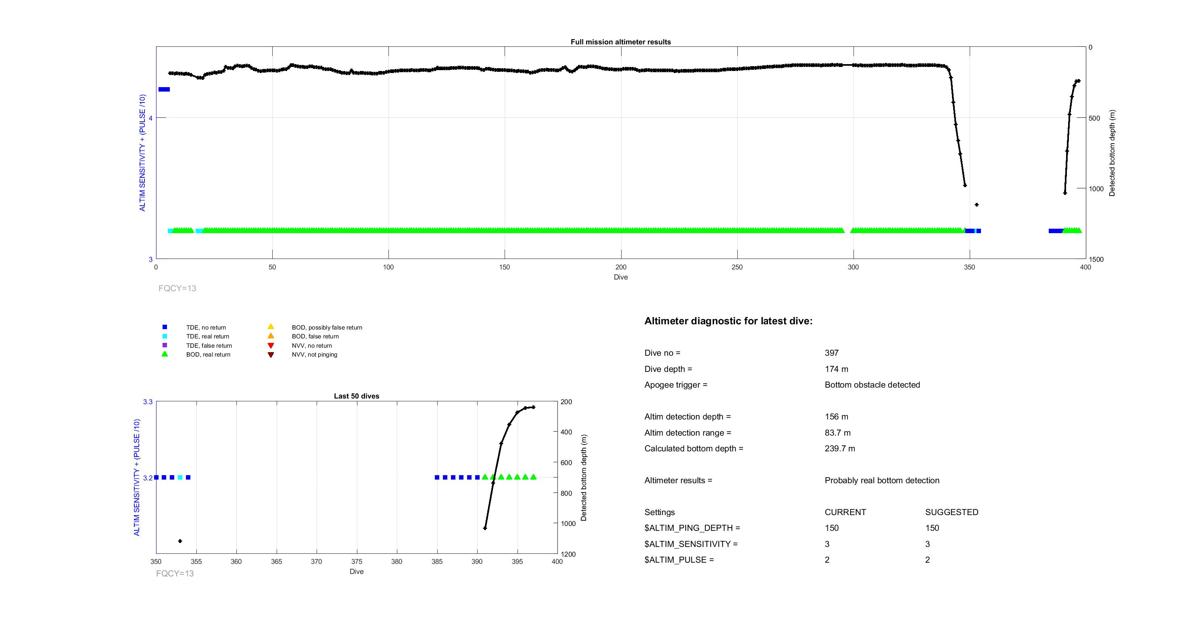
Task: Click the 'Probably real bottom detection' result
Action: 882,481
